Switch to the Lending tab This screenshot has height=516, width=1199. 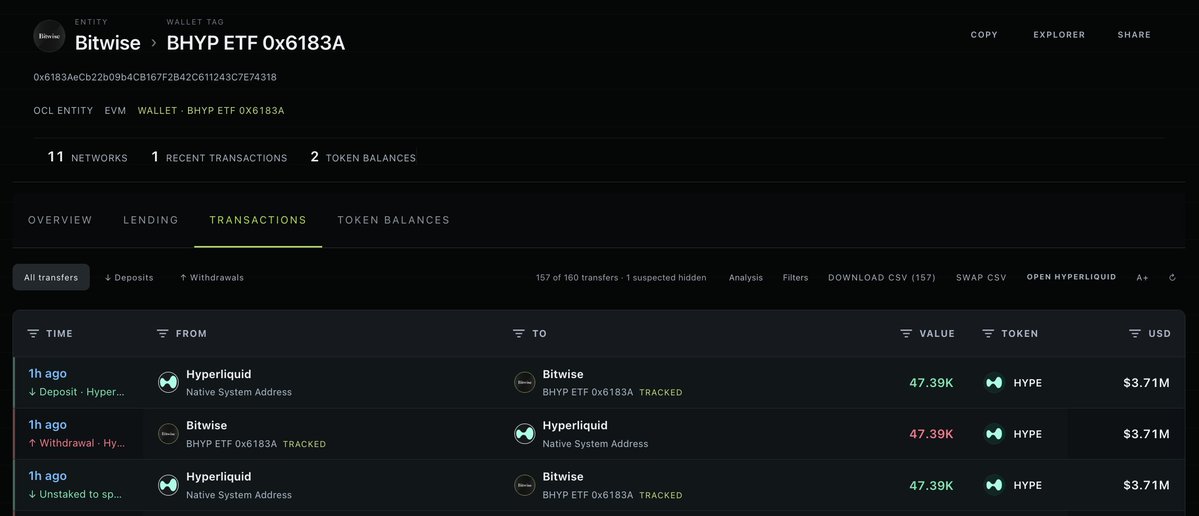click(151, 220)
